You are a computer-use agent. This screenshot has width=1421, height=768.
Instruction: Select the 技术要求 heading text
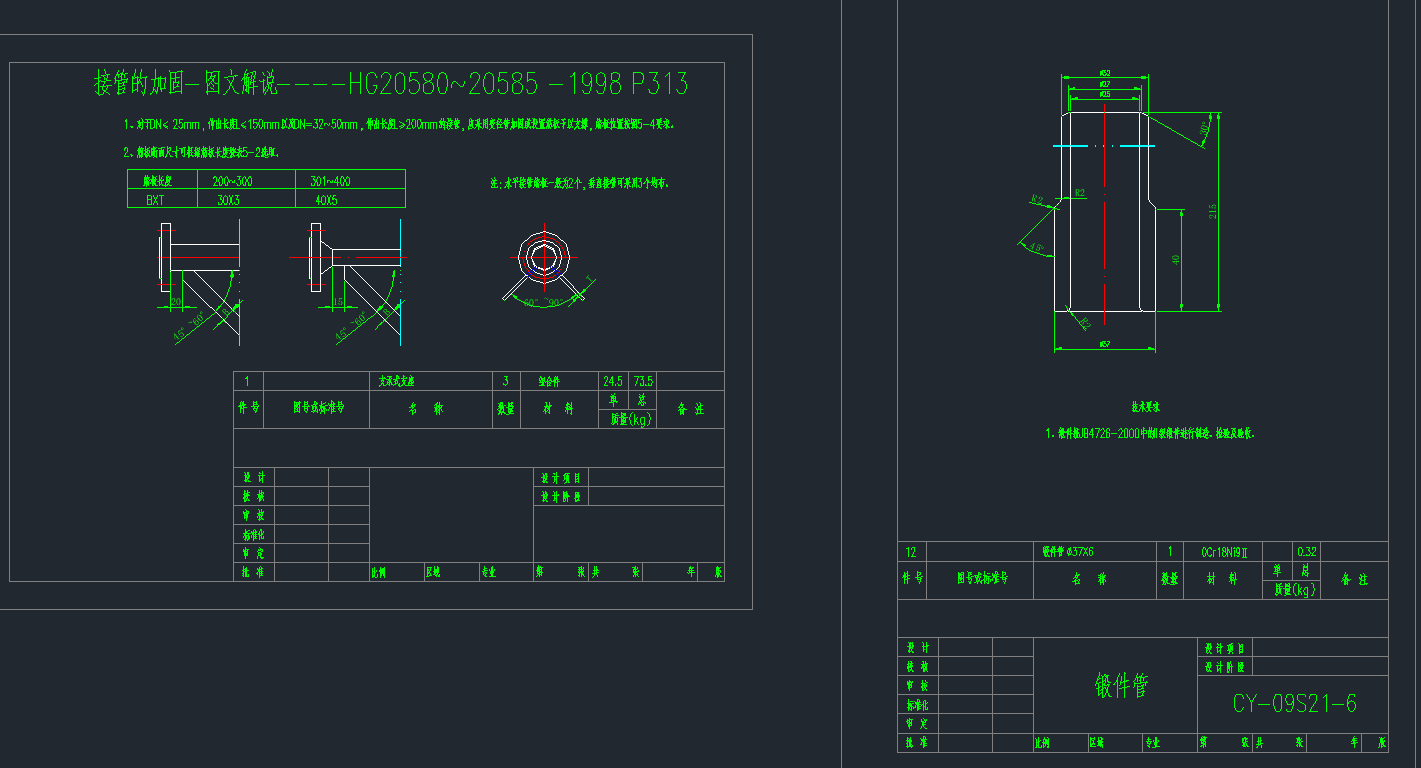1145,408
